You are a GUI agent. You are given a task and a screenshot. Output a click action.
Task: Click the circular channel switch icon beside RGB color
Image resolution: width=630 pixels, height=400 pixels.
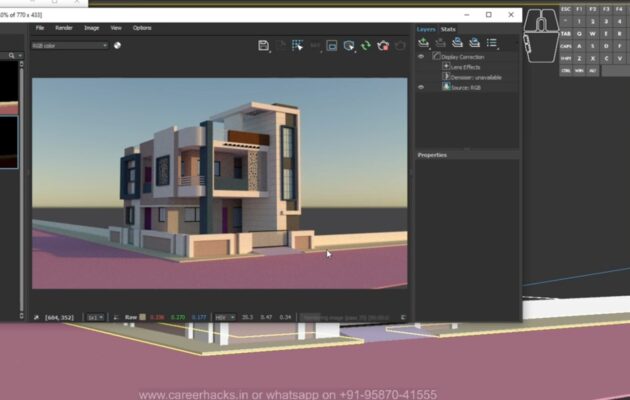pos(117,45)
